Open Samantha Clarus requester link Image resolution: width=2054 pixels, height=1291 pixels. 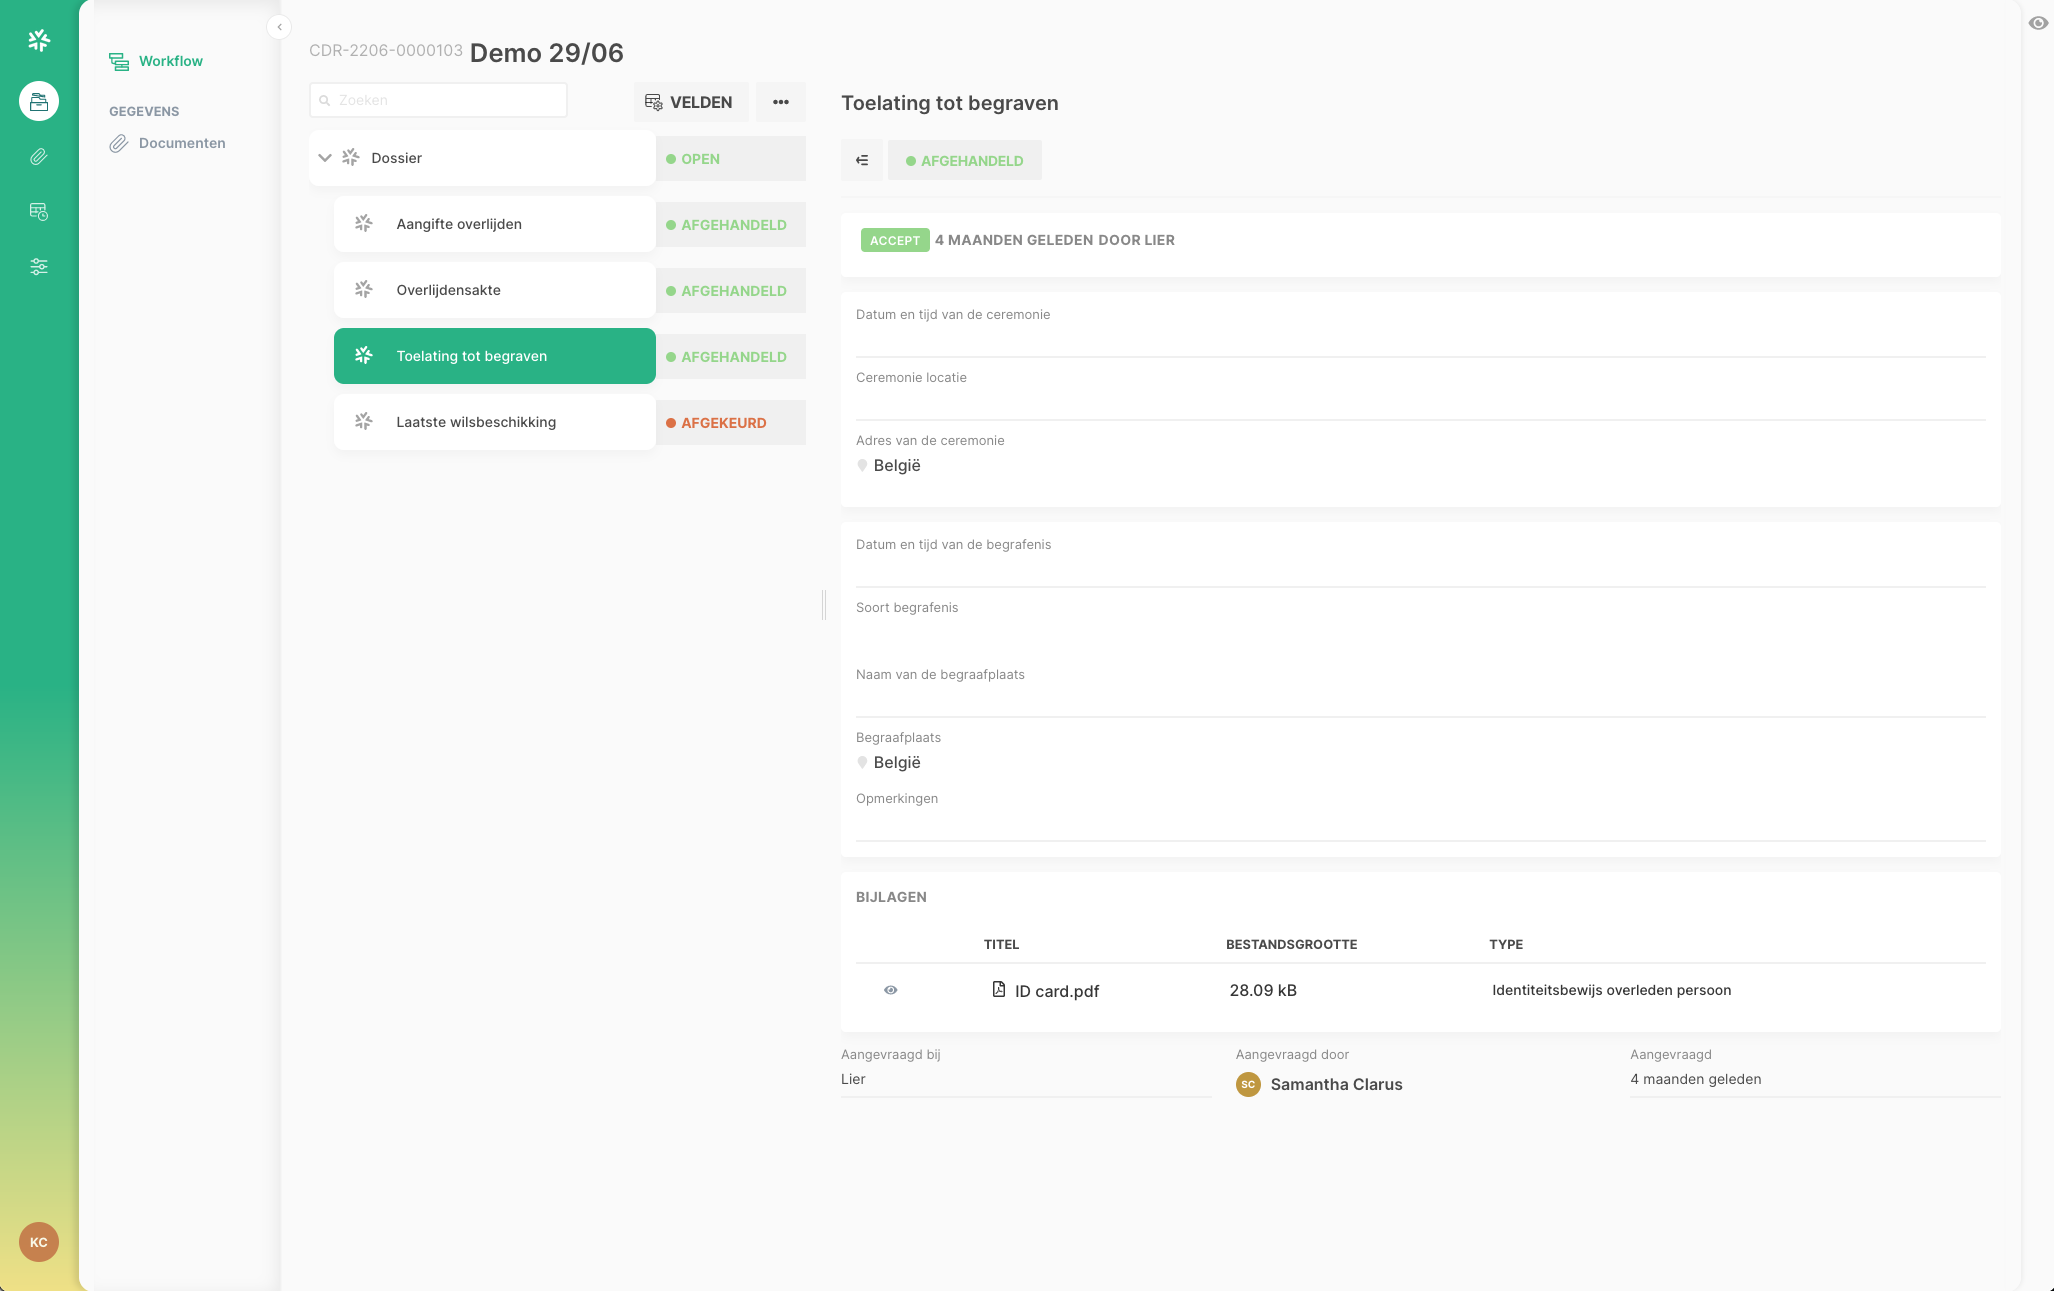[x=1335, y=1084]
